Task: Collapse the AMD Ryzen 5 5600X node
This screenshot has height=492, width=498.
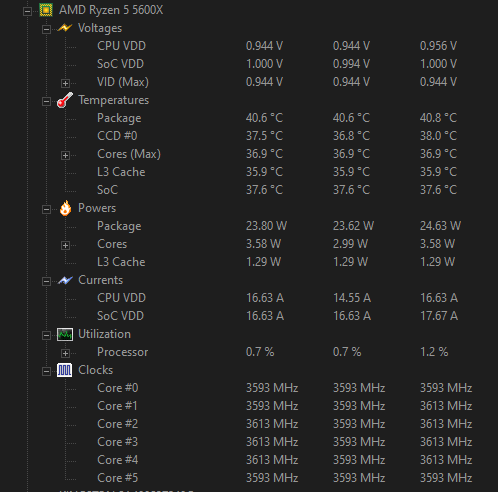Action: pos(27,12)
